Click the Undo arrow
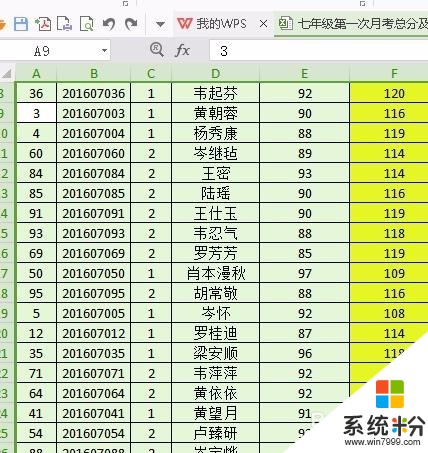This screenshot has width=428, height=453. [109, 24]
